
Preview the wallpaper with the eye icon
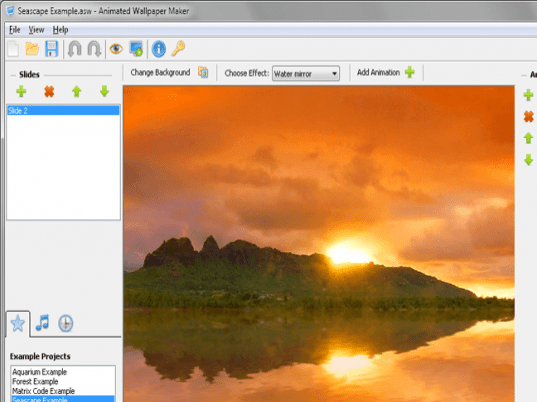[x=116, y=49]
